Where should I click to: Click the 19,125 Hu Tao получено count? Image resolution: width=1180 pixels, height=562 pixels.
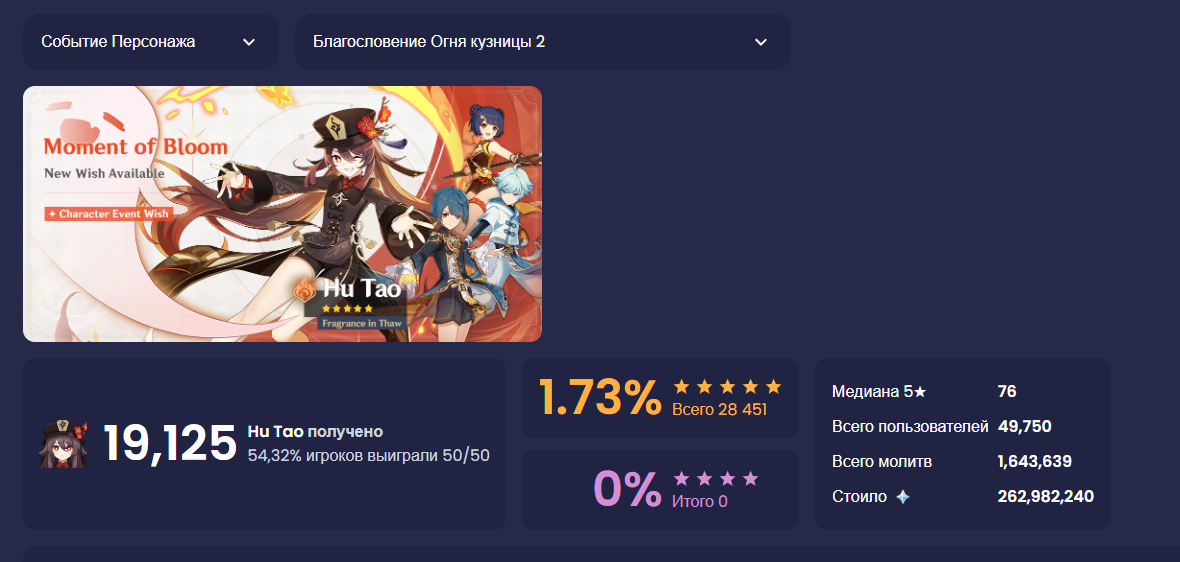(169, 443)
